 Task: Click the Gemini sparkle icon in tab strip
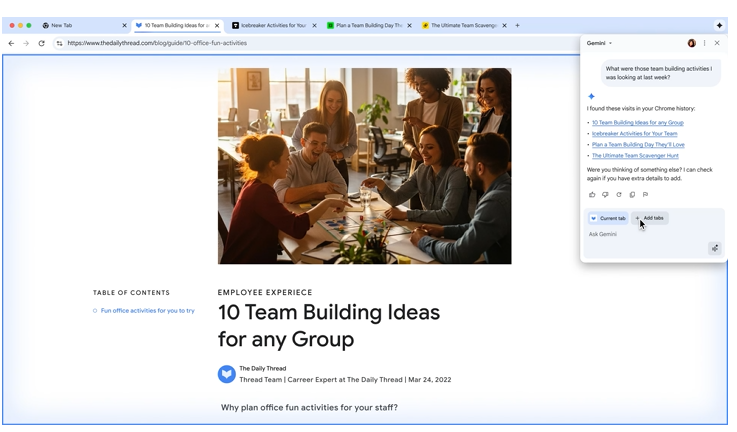point(719,25)
